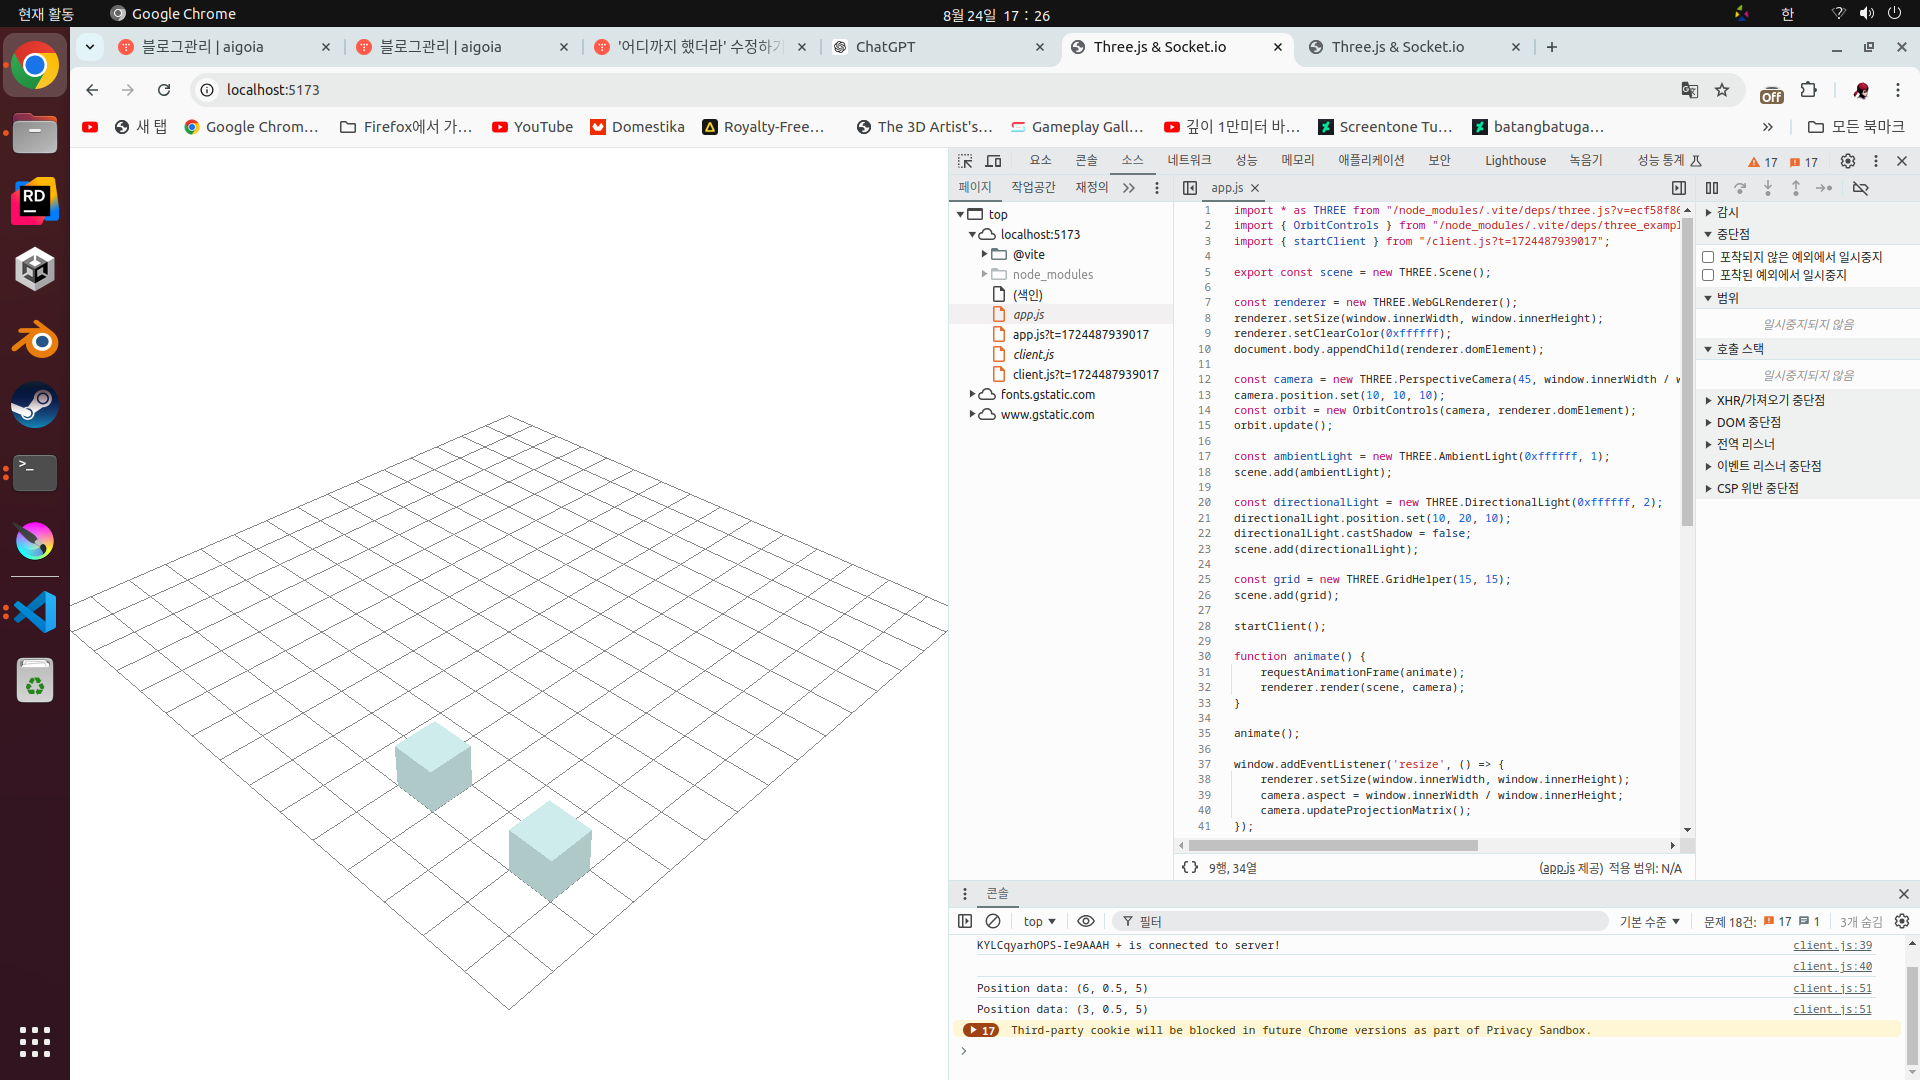Open DevTools customize three-dot menu
The width and height of the screenshot is (1920, 1080).
pyautogui.click(x=1876, y=161)
